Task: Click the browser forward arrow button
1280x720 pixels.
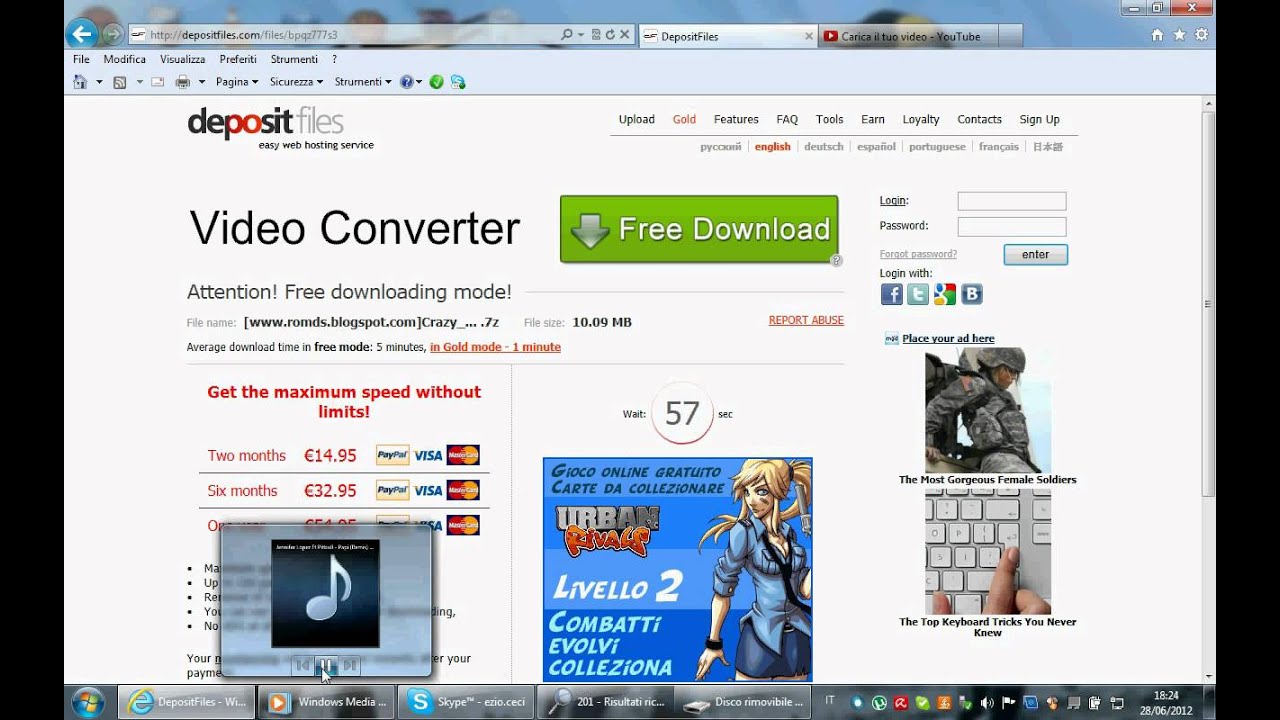Action: point(112,34)
